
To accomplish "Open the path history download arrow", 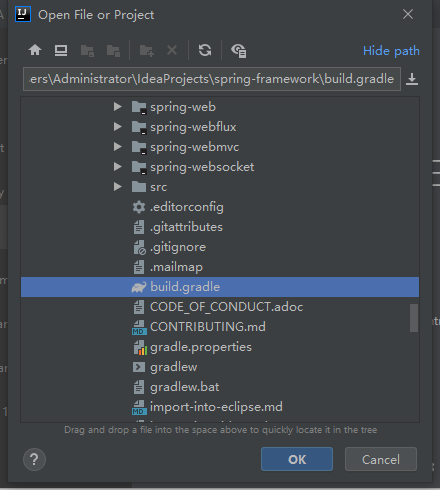I will (412, 79).
